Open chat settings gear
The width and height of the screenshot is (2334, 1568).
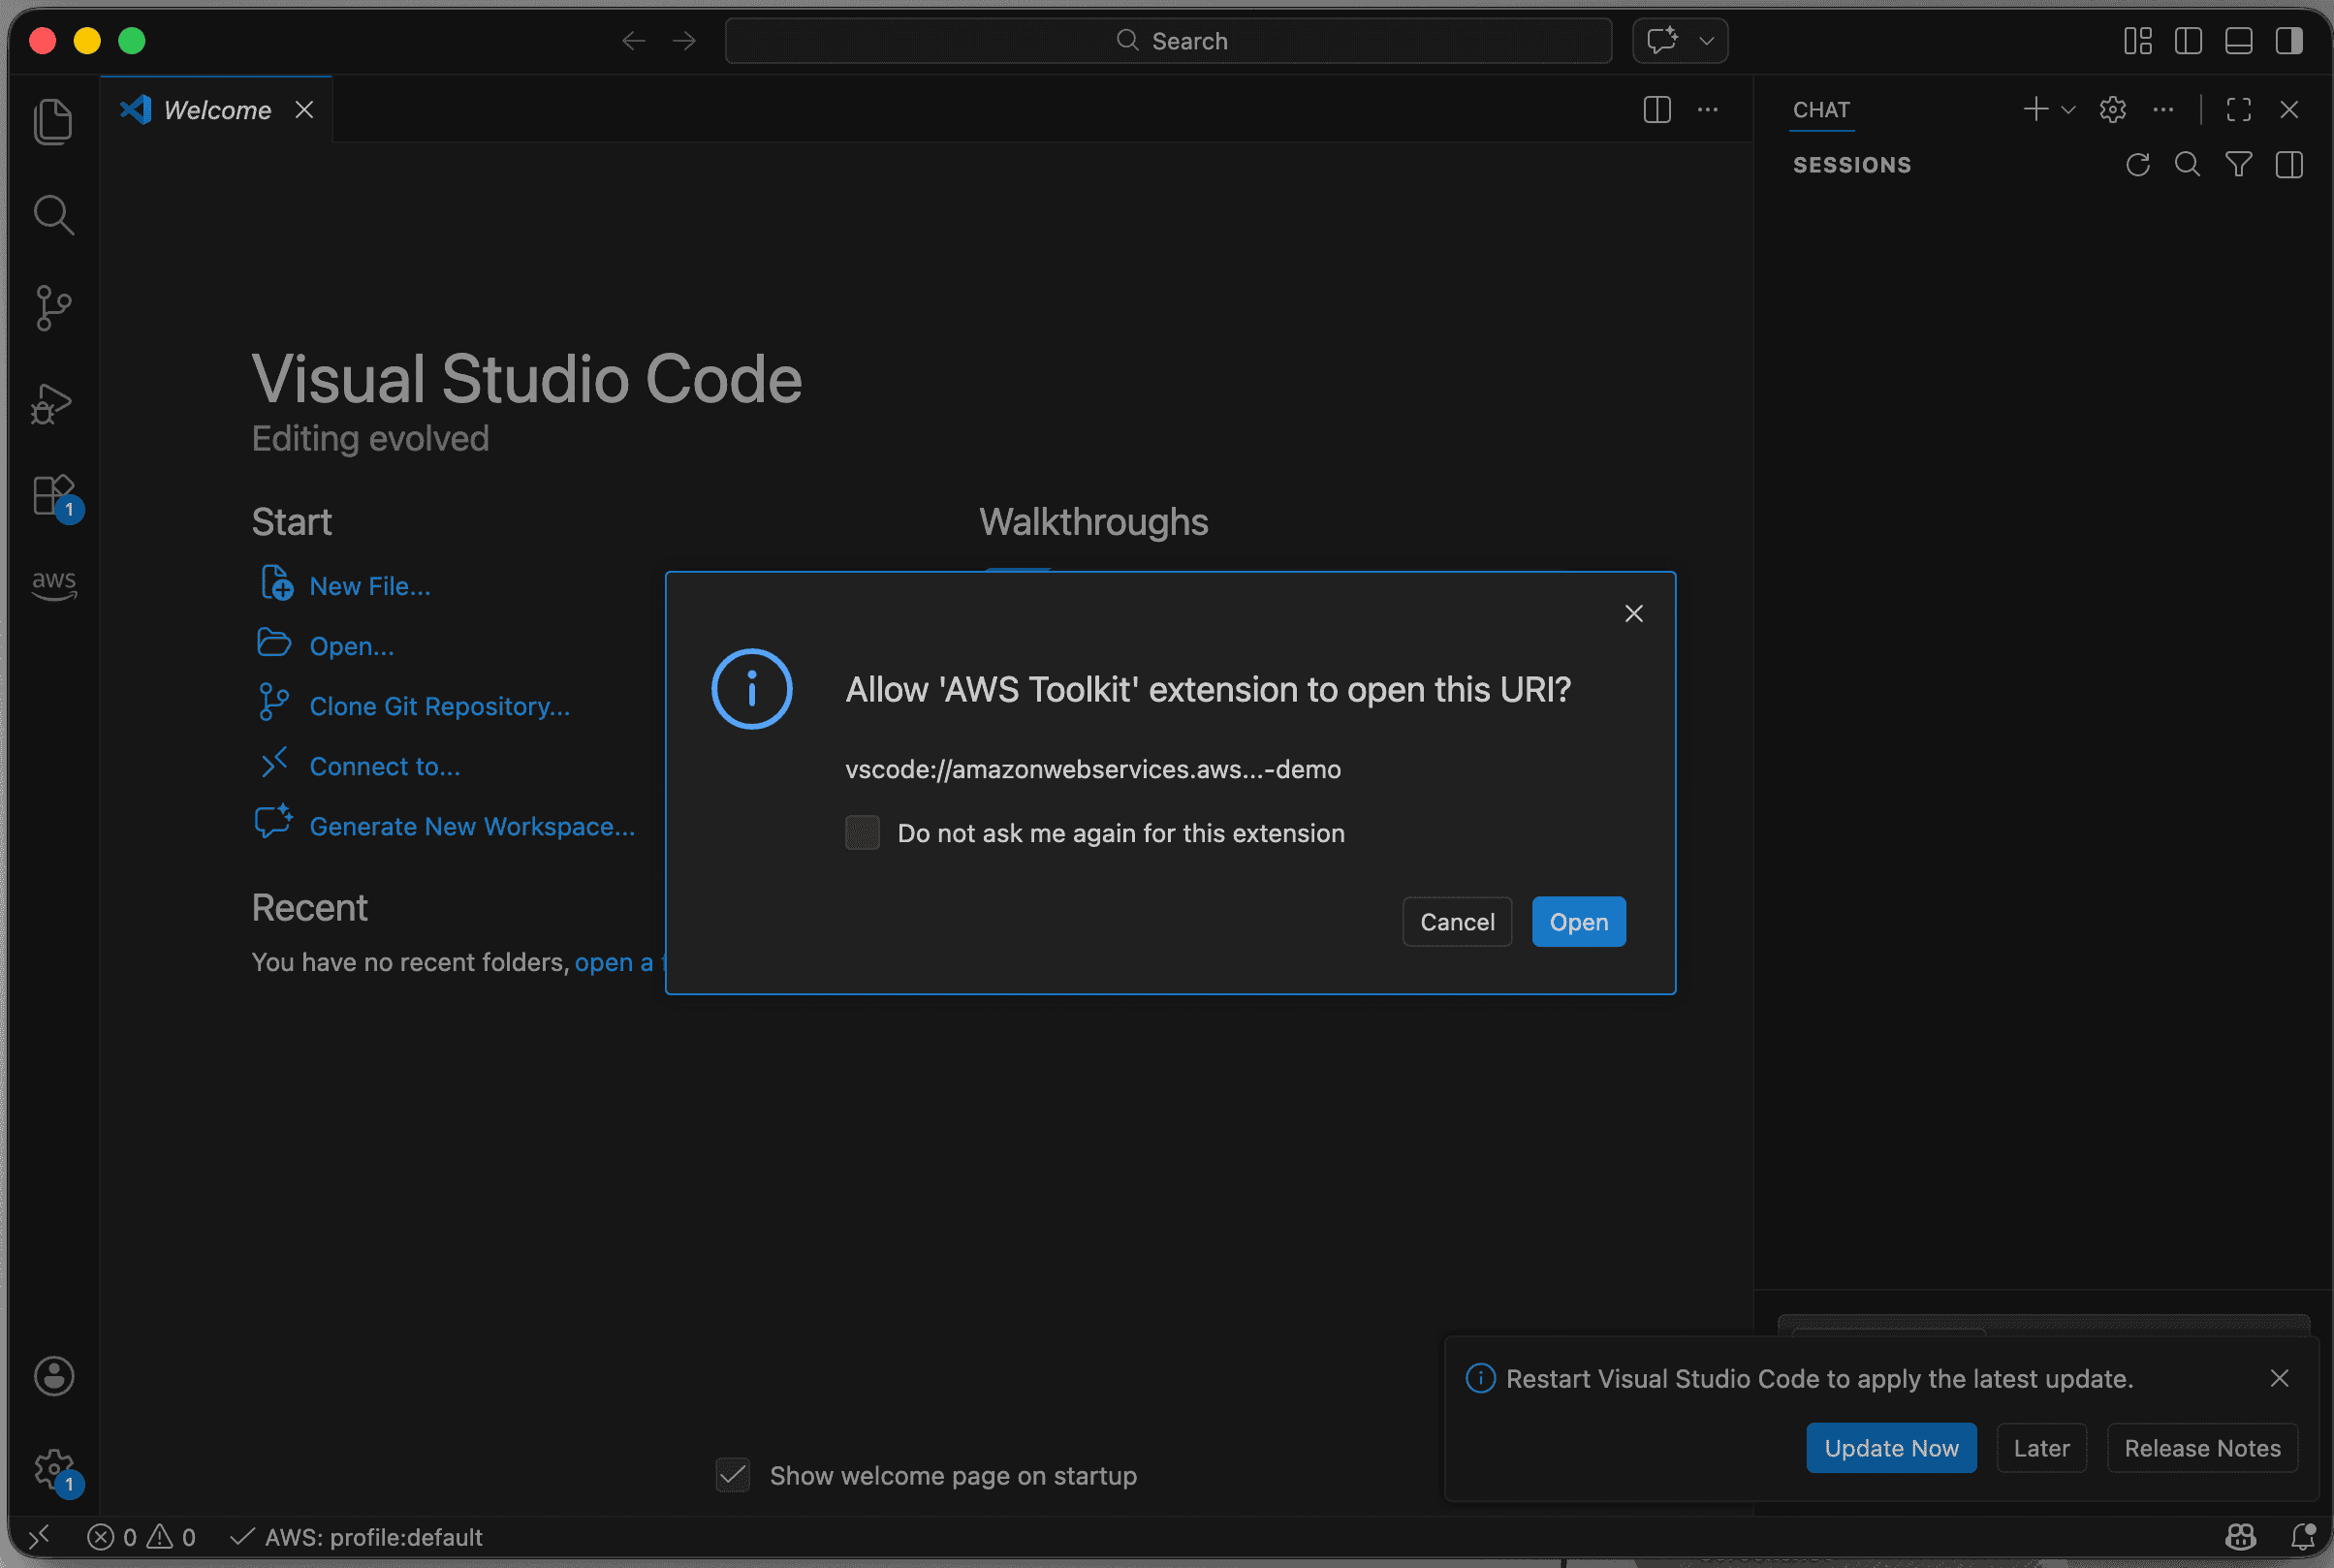click(x=2112, y=109)
